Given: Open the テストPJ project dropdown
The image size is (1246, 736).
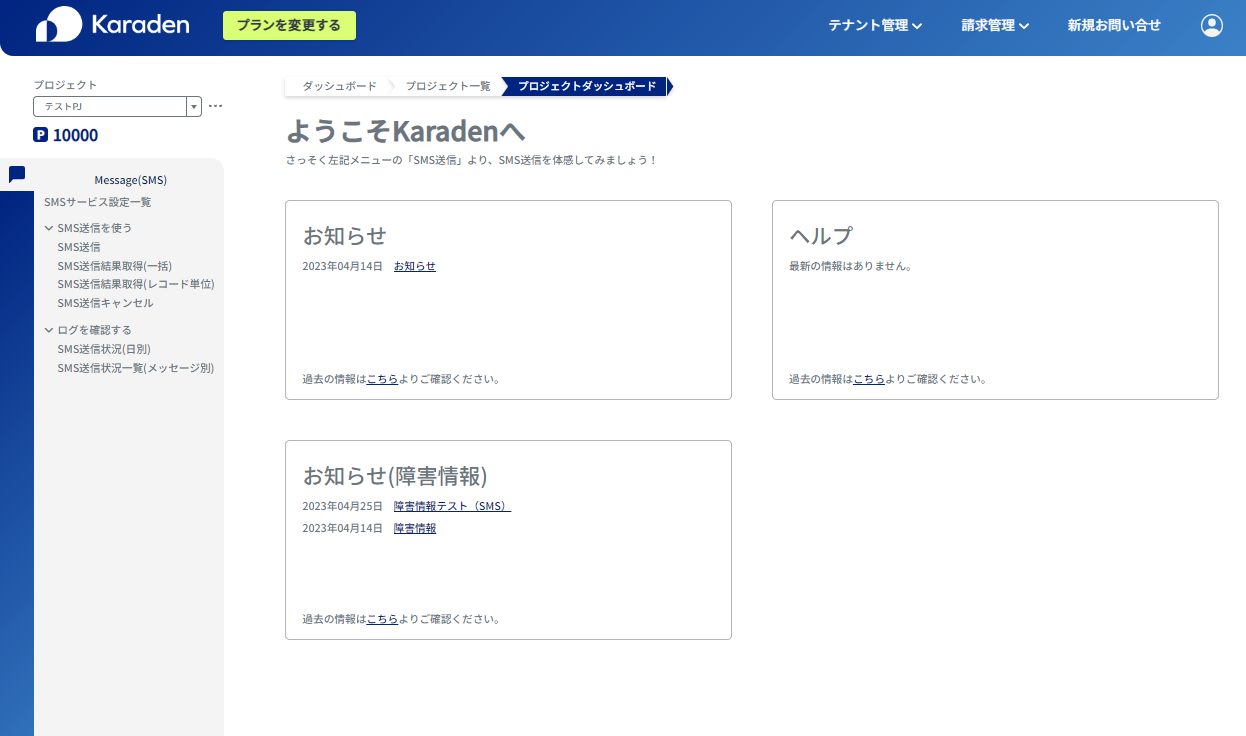Looking at the screenshot, I should 117,106.
